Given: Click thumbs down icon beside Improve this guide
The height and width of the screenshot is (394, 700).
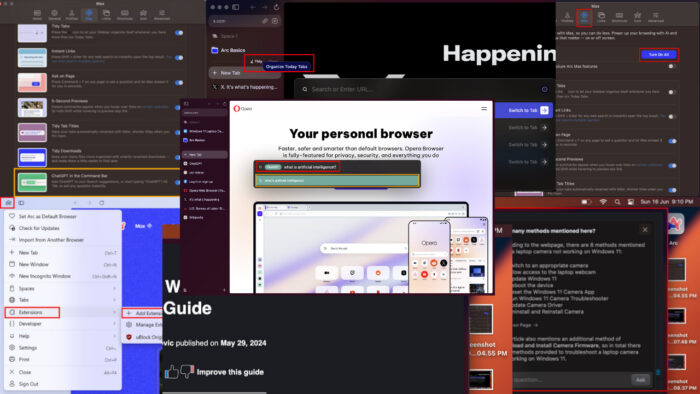Looking at the screenshot, I should 187,371.
